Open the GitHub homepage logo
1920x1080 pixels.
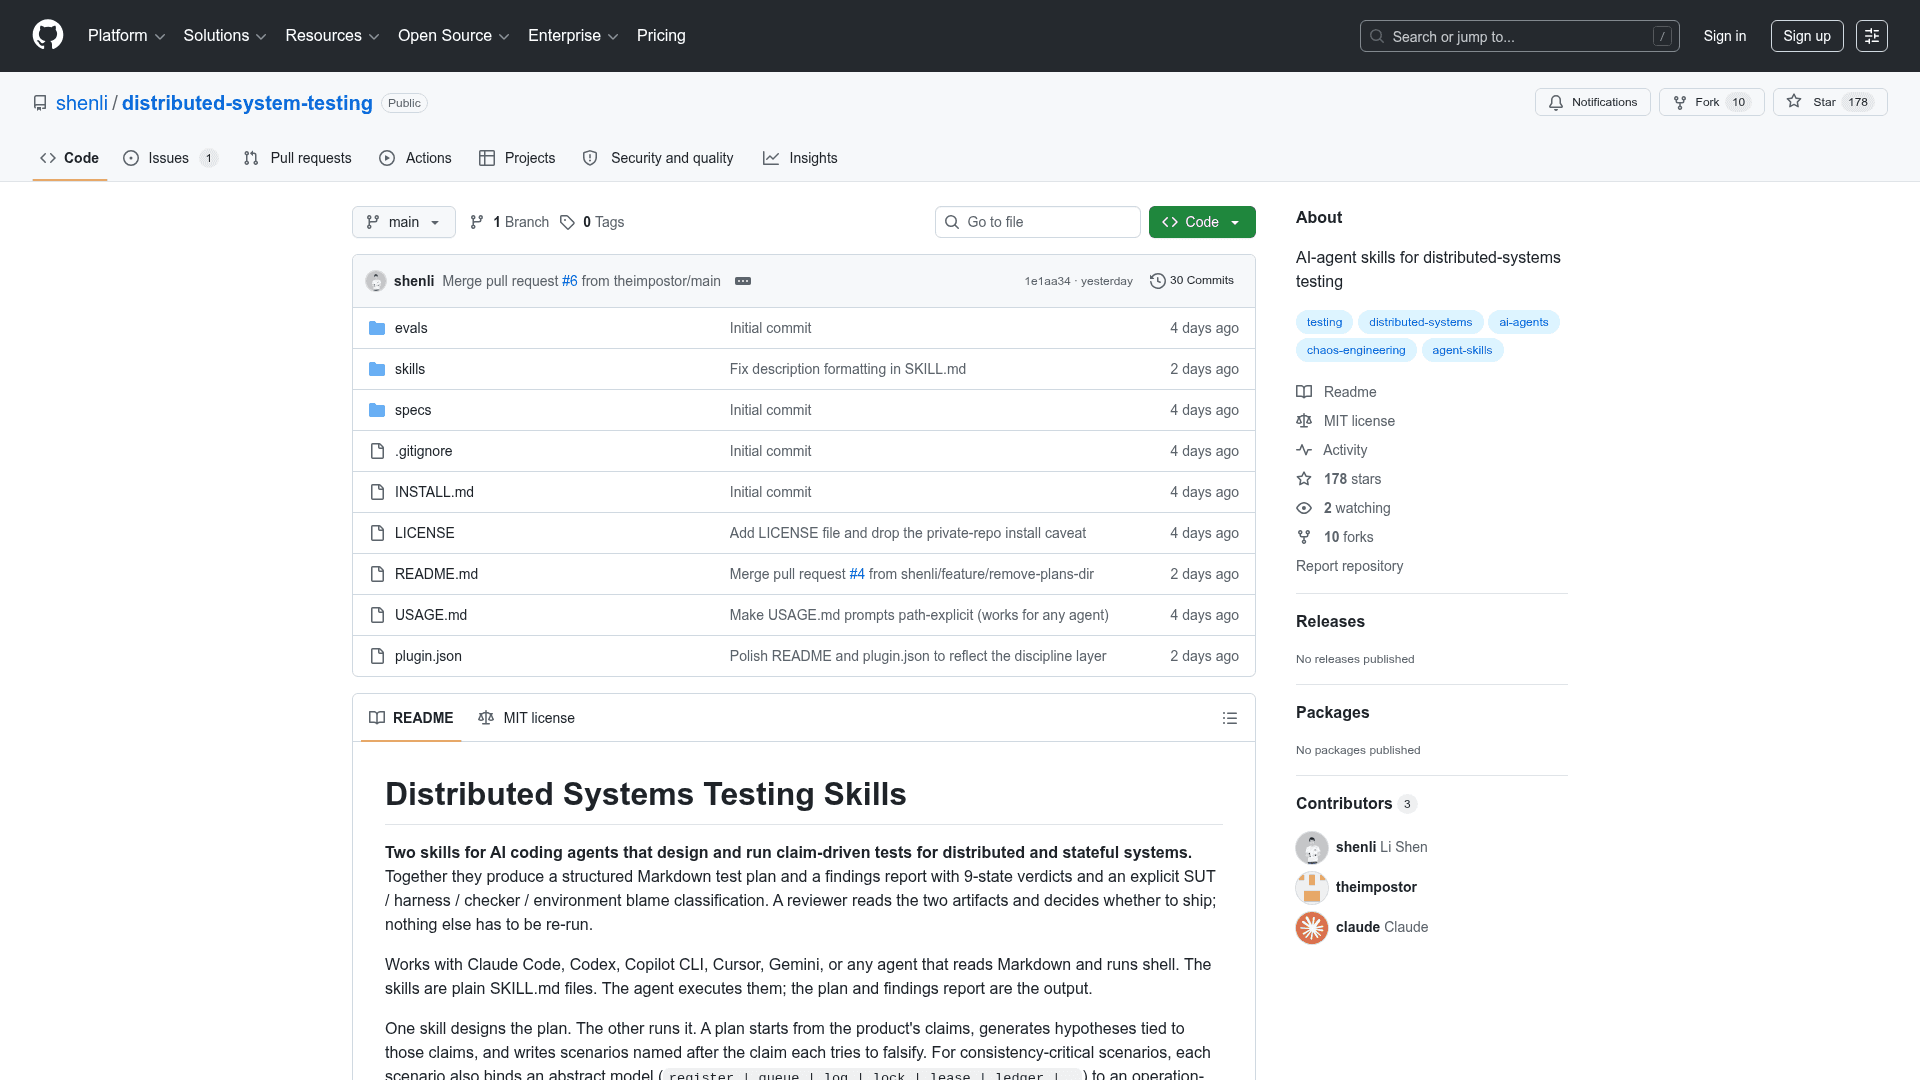48,35
